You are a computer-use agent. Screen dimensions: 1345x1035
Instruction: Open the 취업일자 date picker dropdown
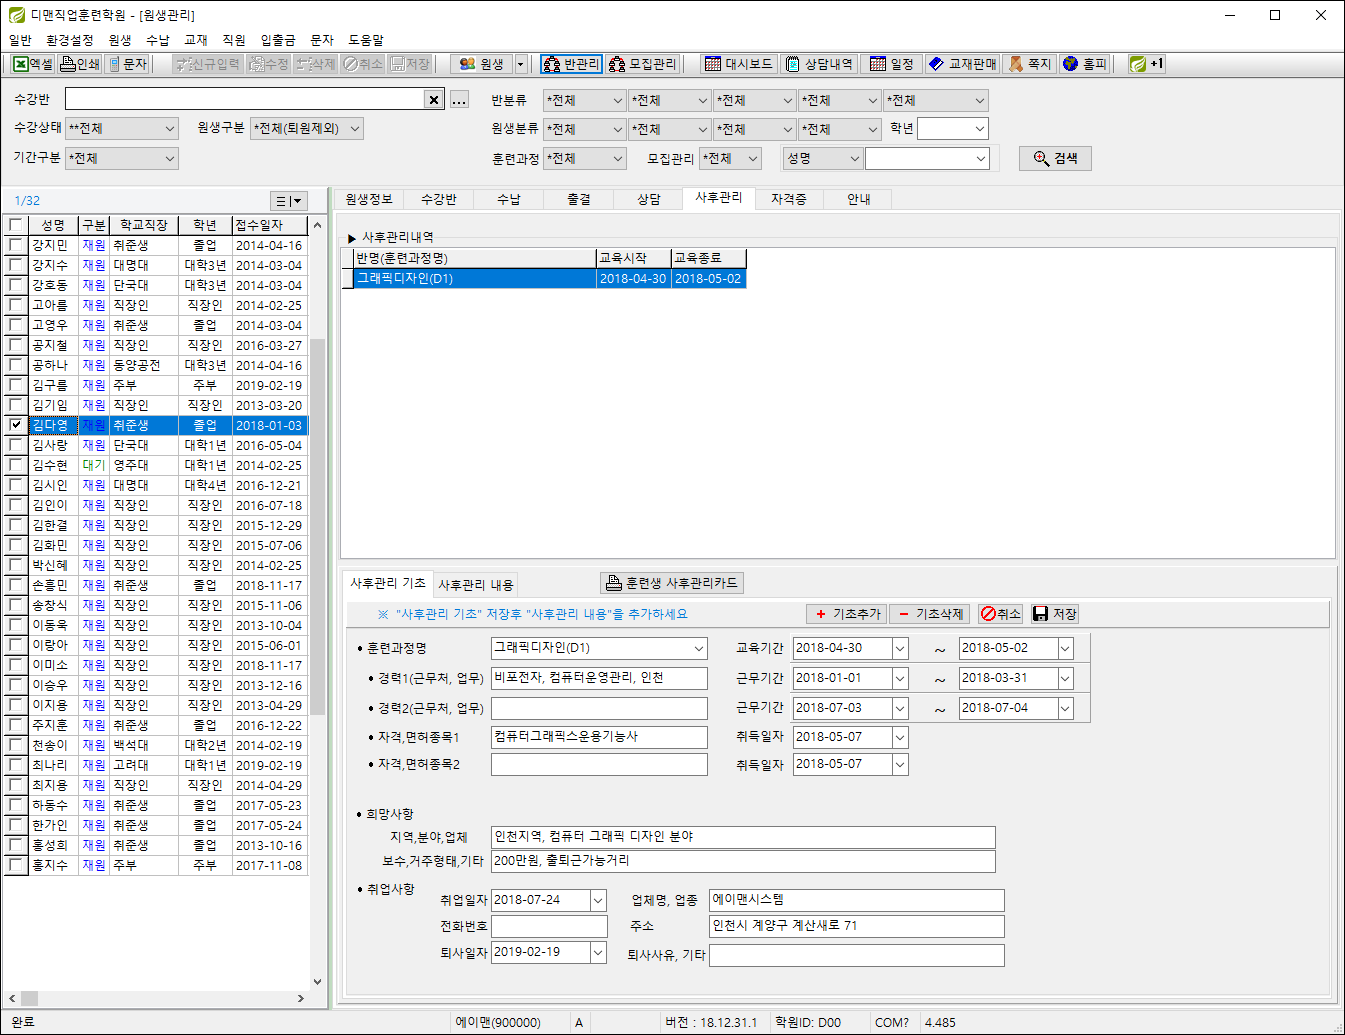(x=598, y=900)
